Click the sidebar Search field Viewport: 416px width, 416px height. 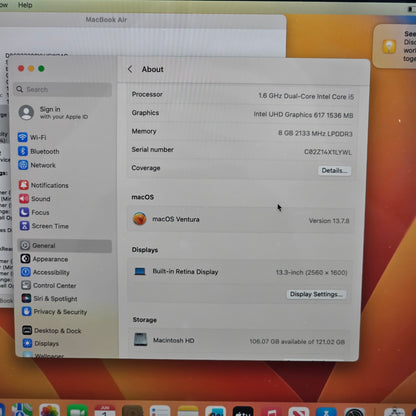tap(63, 89)
